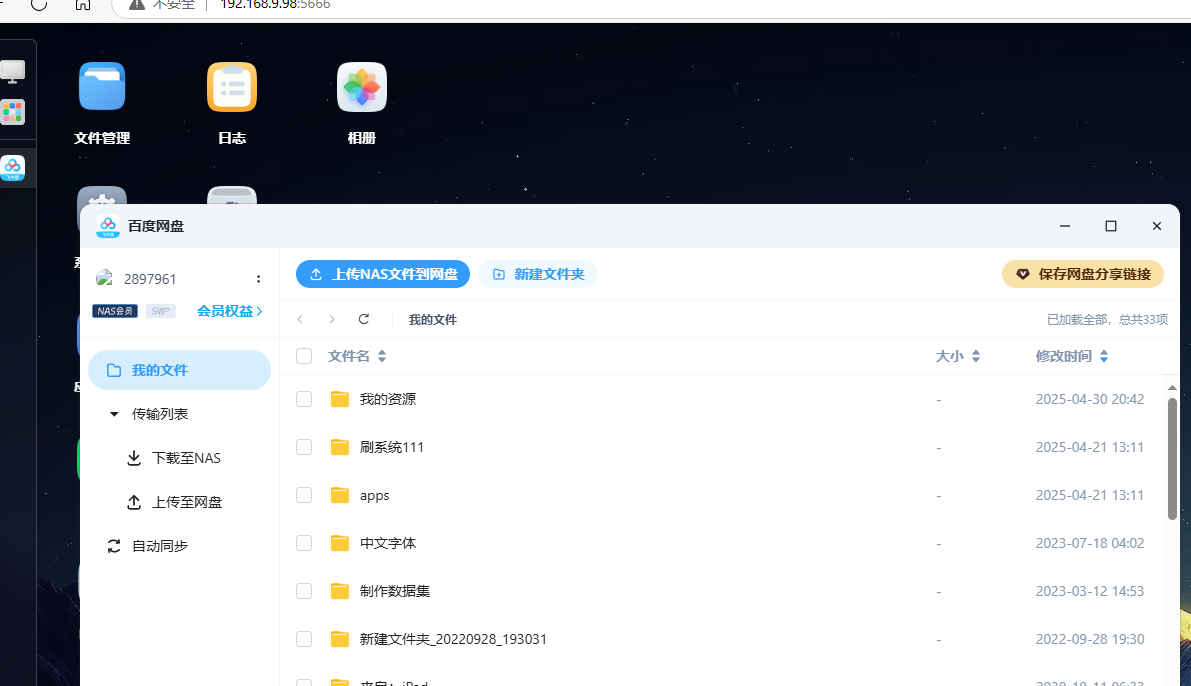Viewport: 1191px width, 686px height.
Task: Create a folder with 新建文件夹
Action: (x=538, y=274)
